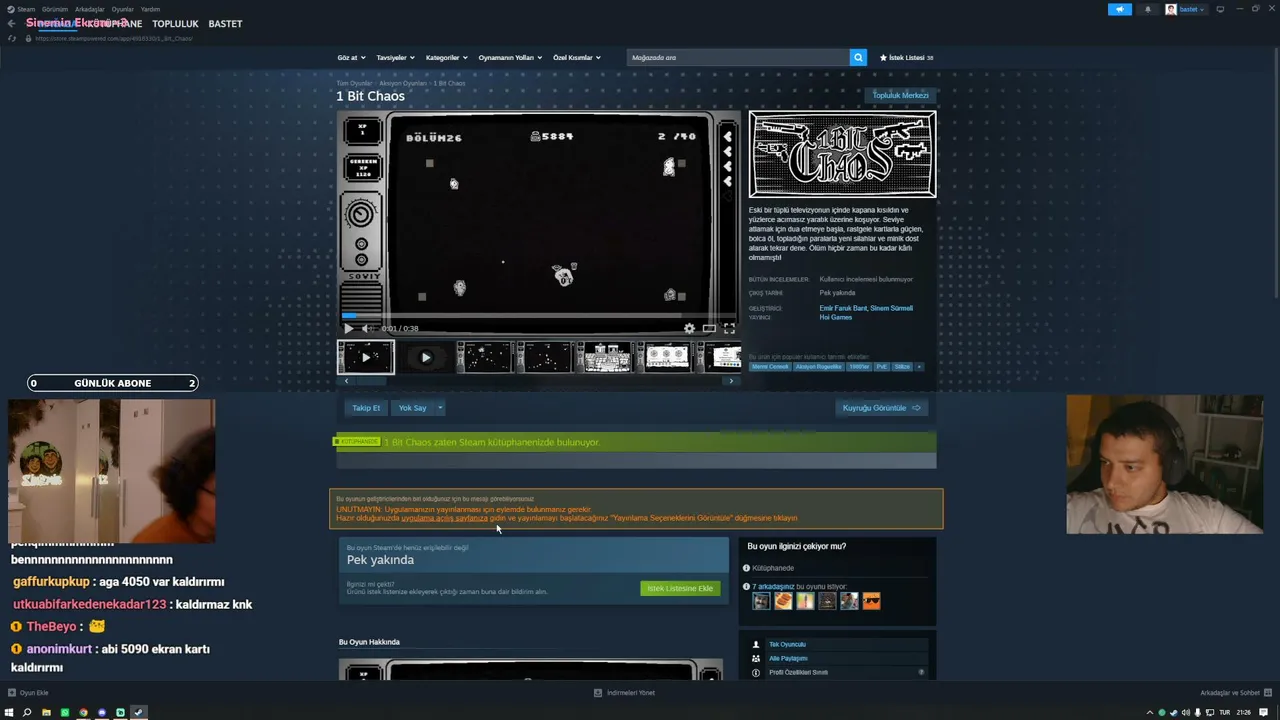This screenshot has width=1280, height=720.
Task: Click the Tek Oyunculu feature link
Action: point(787,645)
